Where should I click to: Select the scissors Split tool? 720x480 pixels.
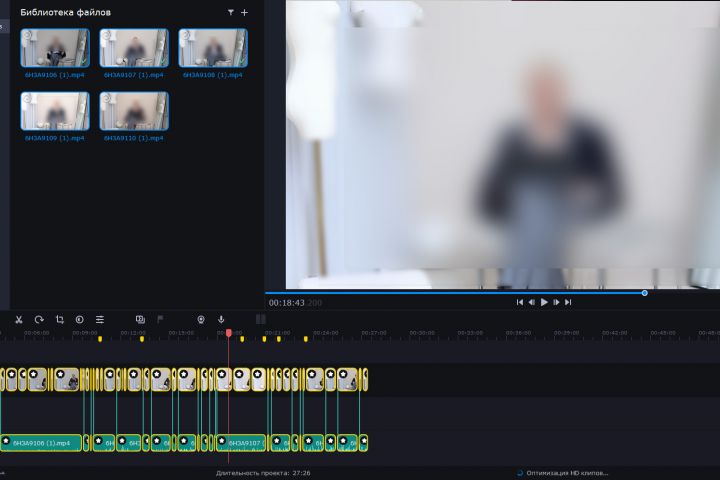pyautogui.click(x=19, y=320)
